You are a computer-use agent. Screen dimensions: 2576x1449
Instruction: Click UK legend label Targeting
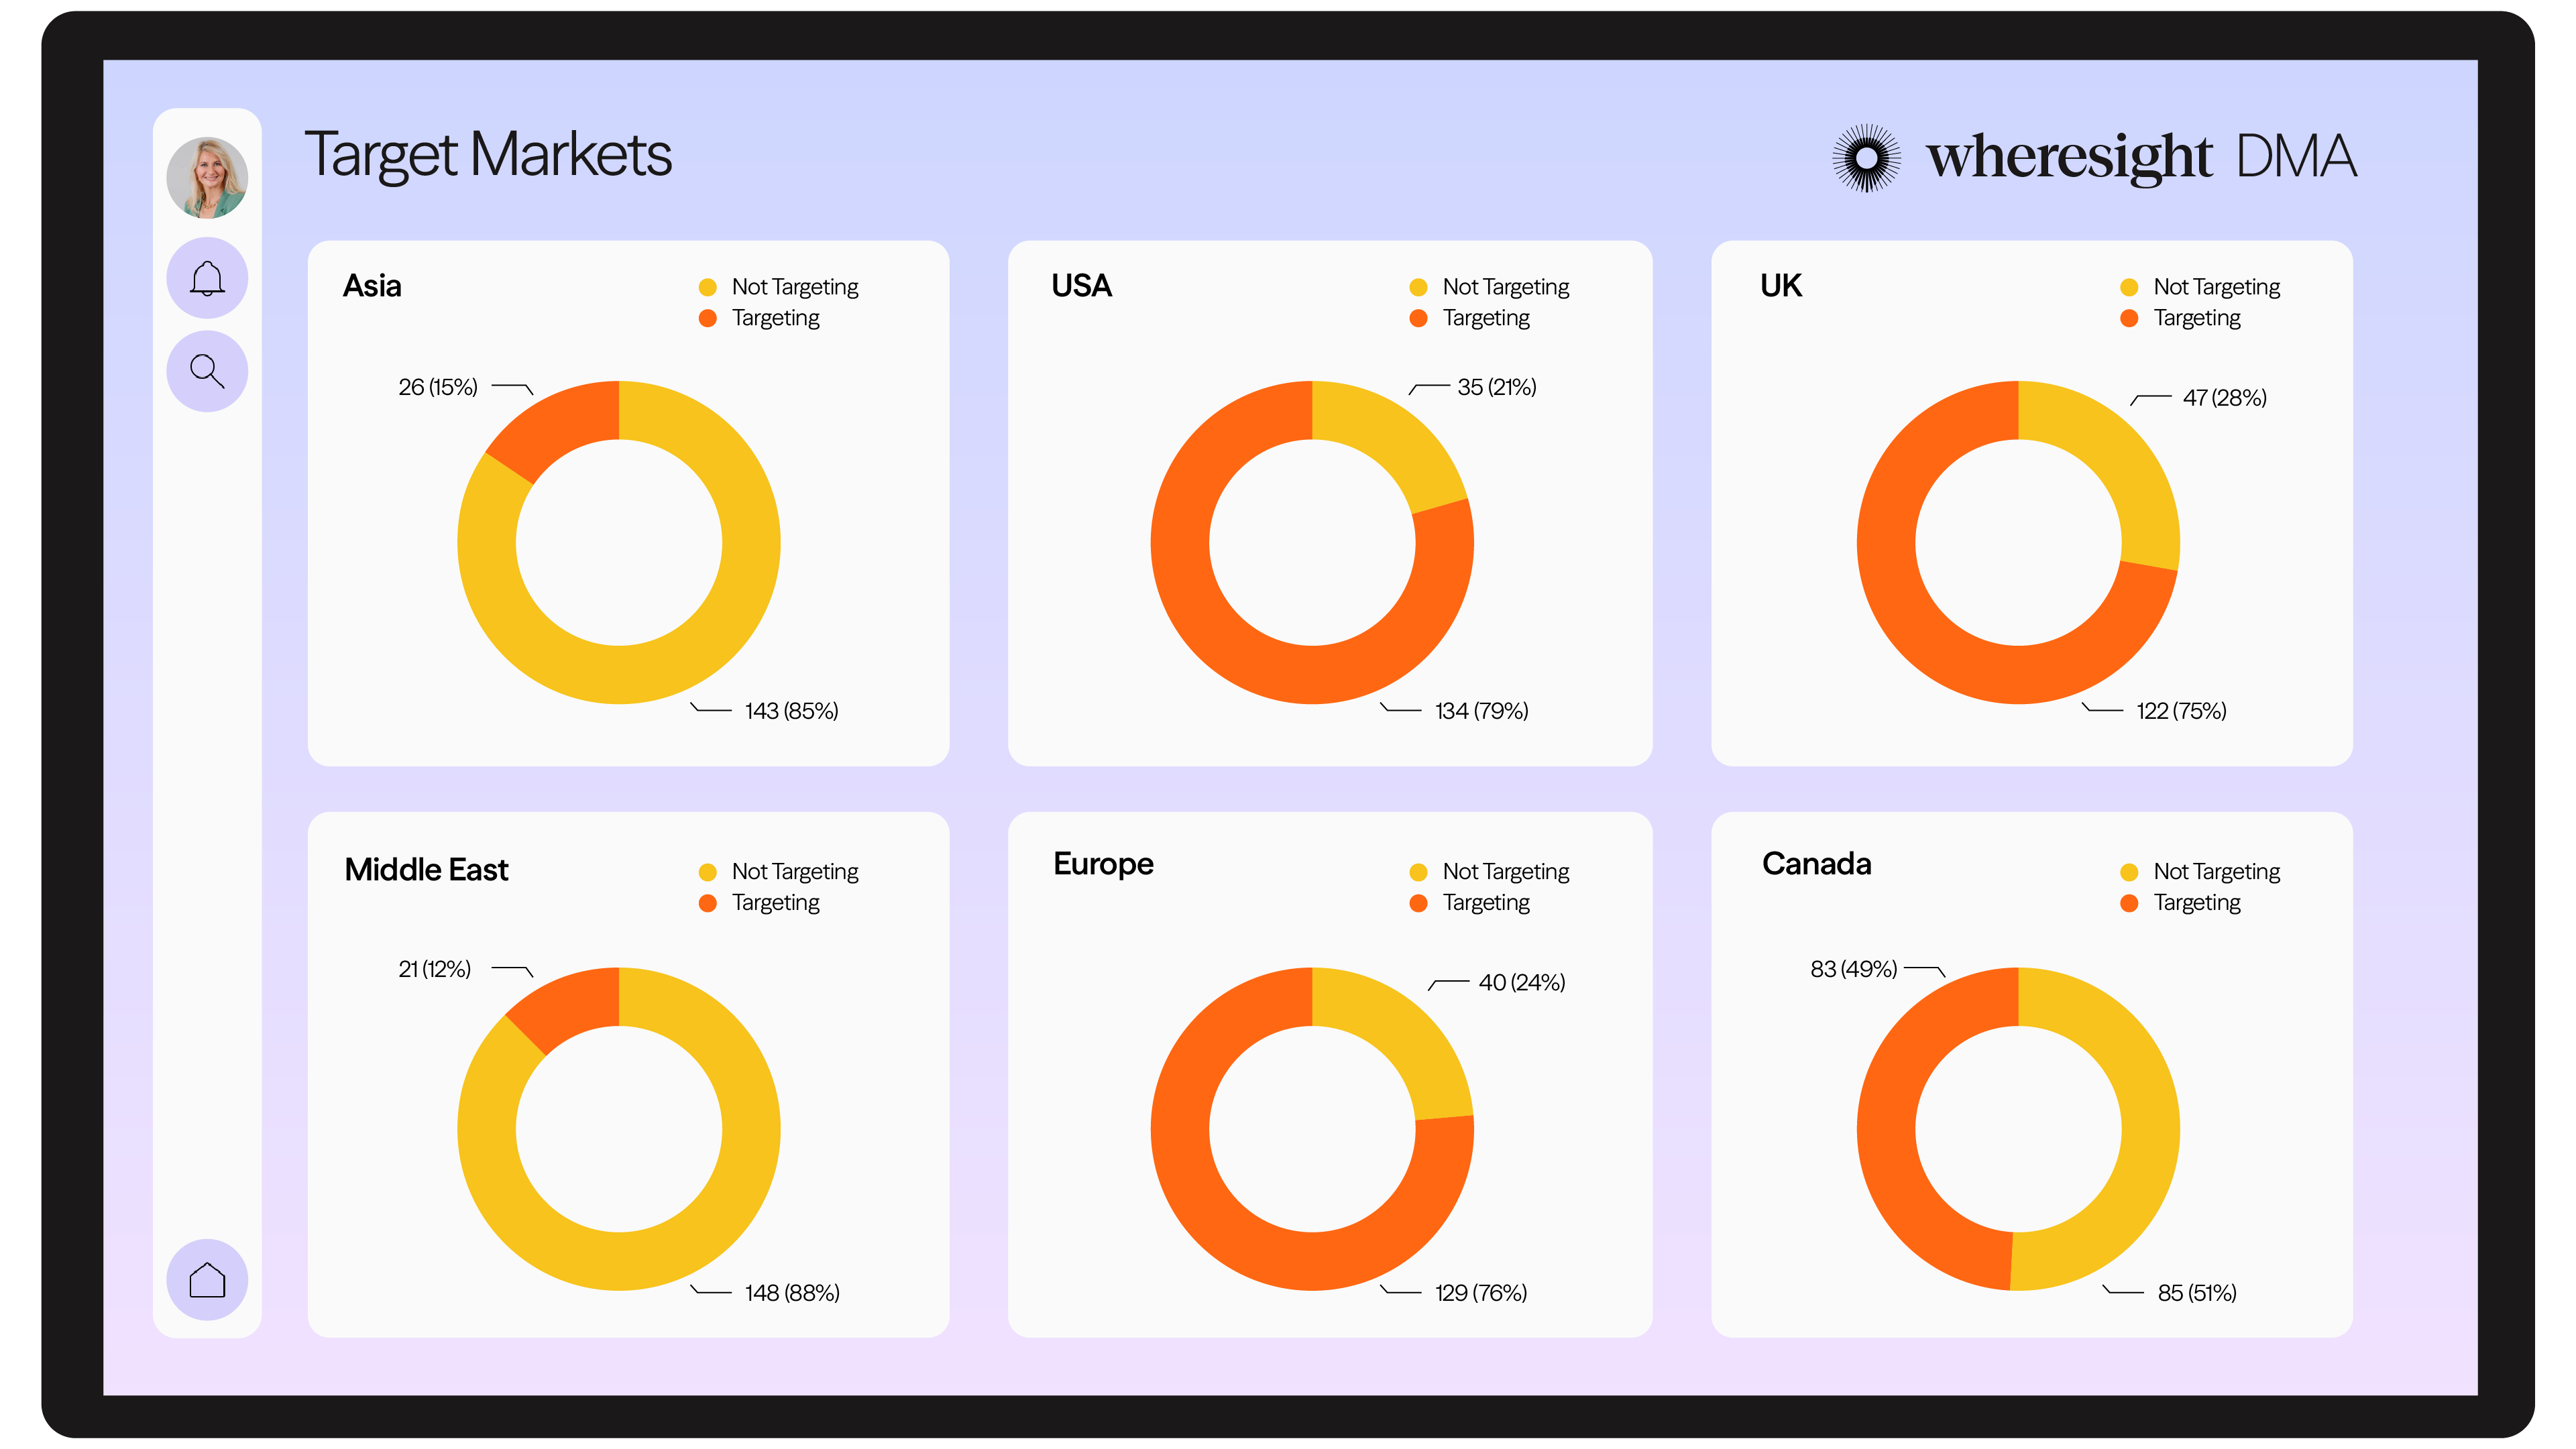2198,318
